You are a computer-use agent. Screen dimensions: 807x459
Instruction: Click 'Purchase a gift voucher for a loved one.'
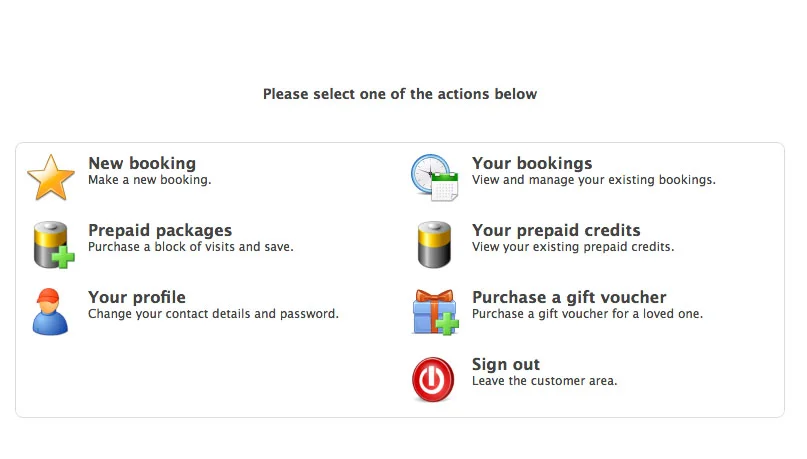[x=587, y=314]
